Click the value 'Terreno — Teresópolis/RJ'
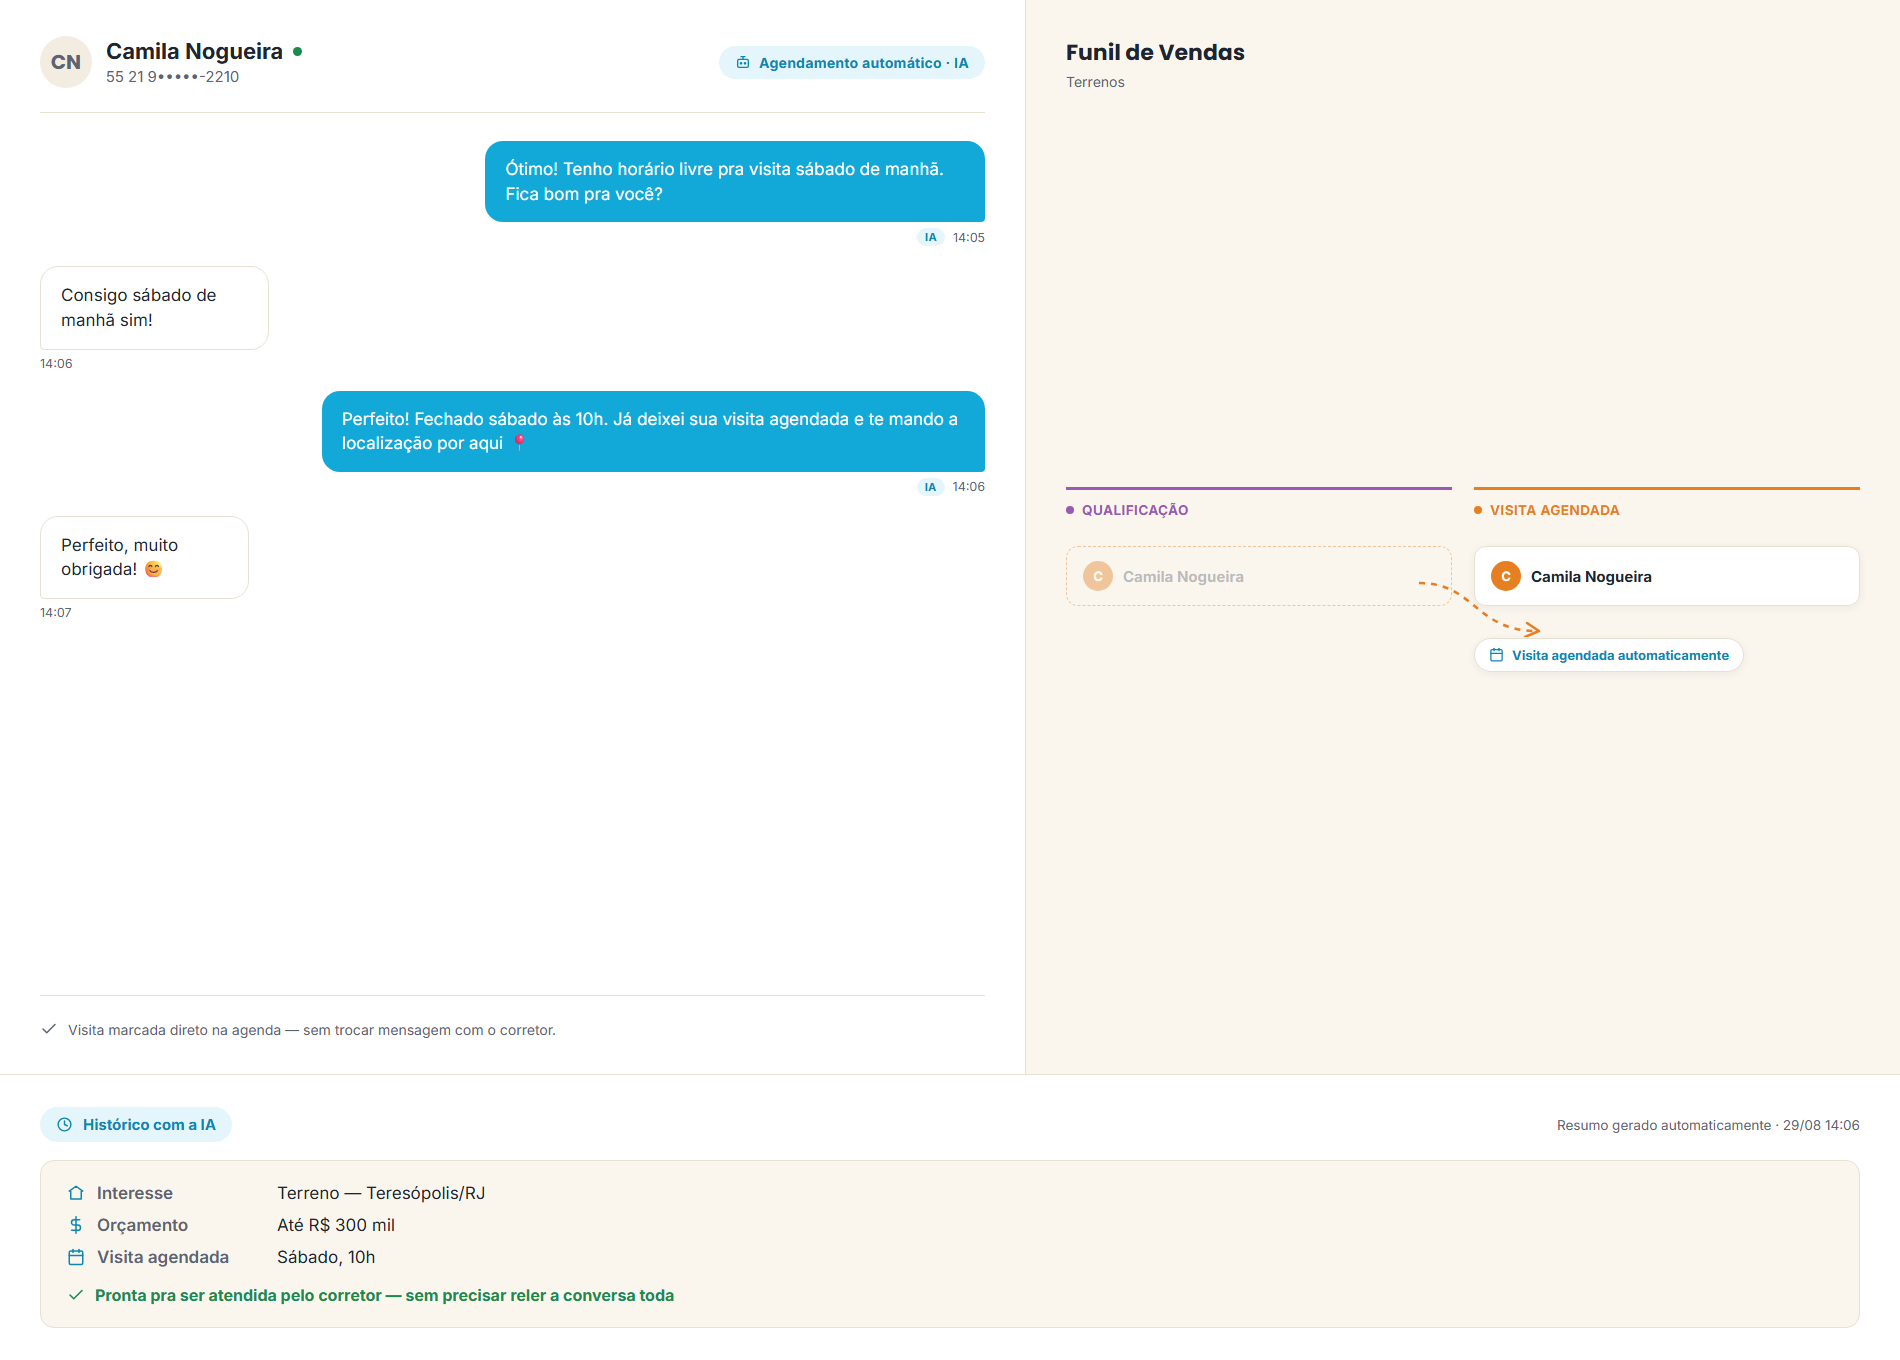Screen dimensions: 1900x1360 (x=381, y=1193)
